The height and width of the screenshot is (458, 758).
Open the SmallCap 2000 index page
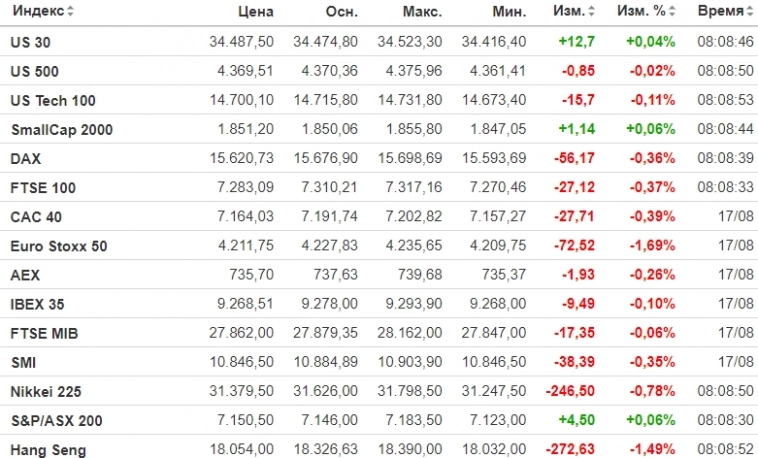click(x=61, y=130)
